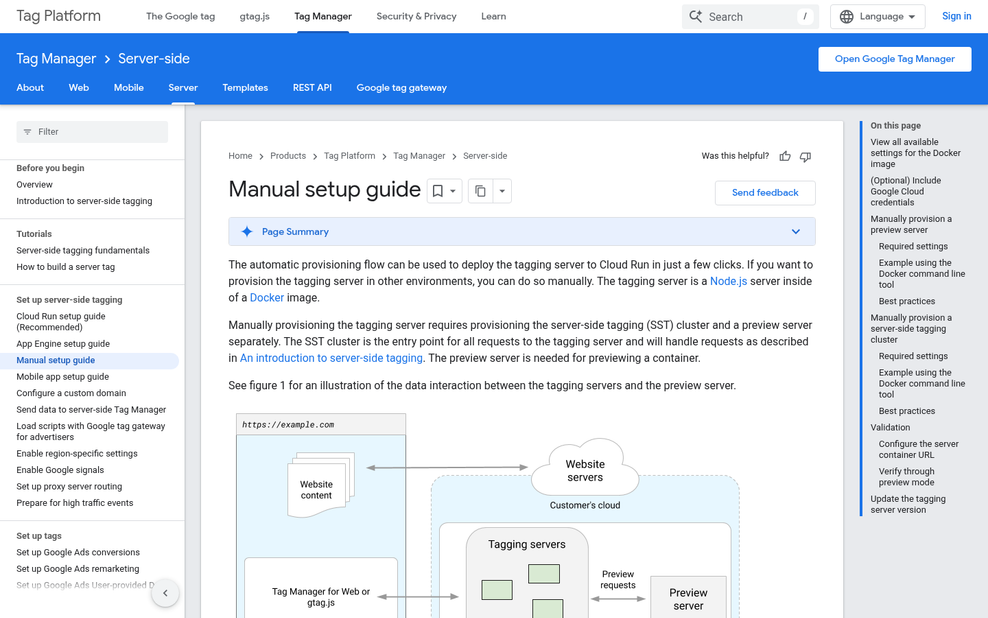Open Overview in the sidebar

35,185
